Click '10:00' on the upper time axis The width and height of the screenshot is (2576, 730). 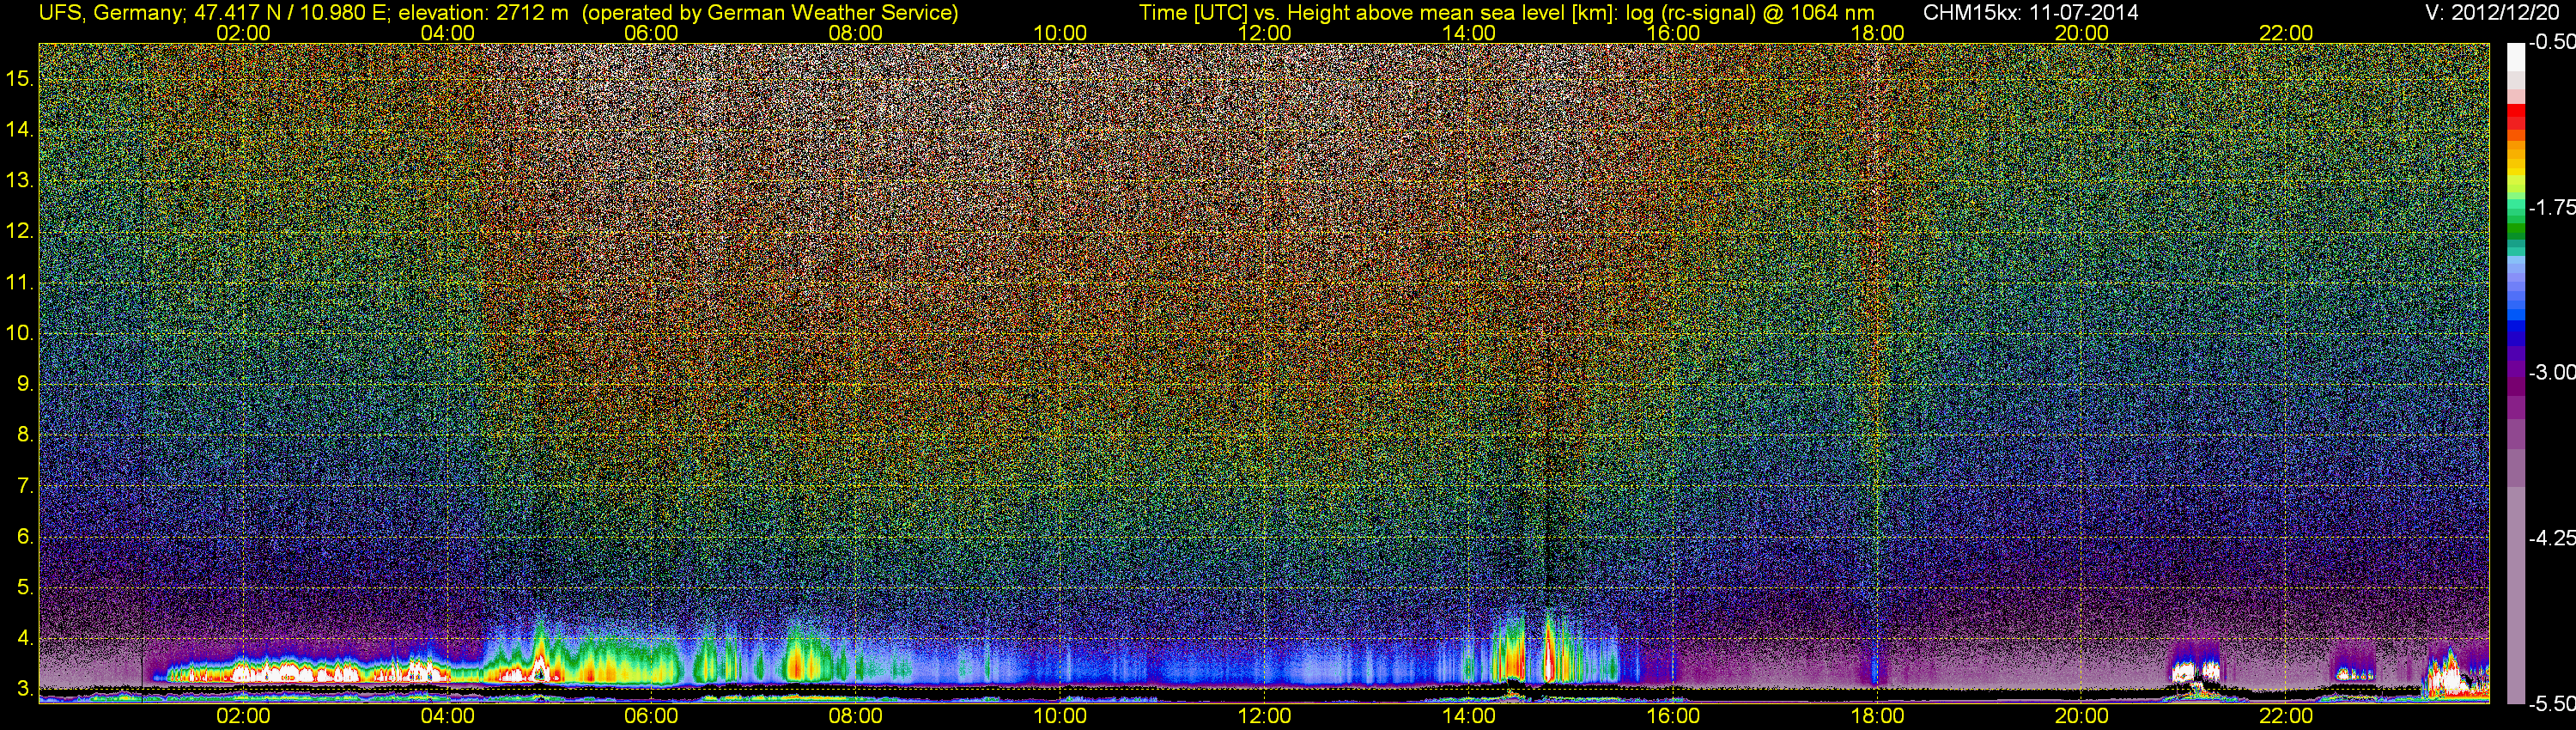click(x=1060, y=33)
